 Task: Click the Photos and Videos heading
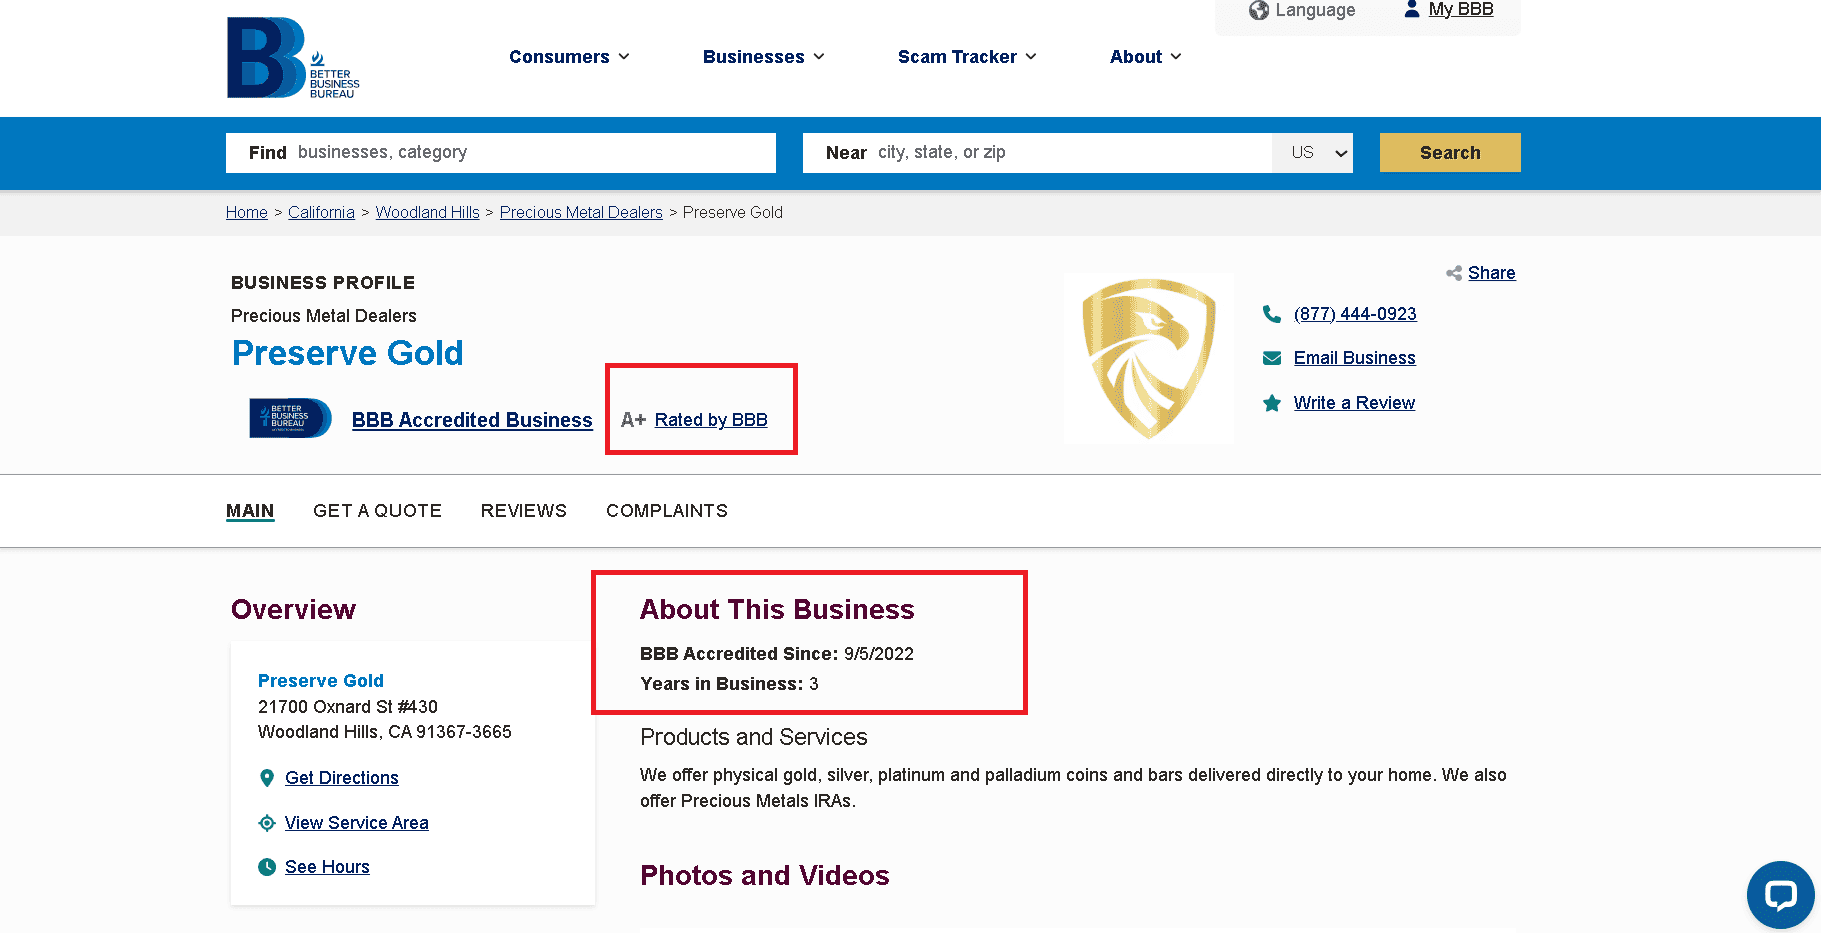[x=765, y=876]
